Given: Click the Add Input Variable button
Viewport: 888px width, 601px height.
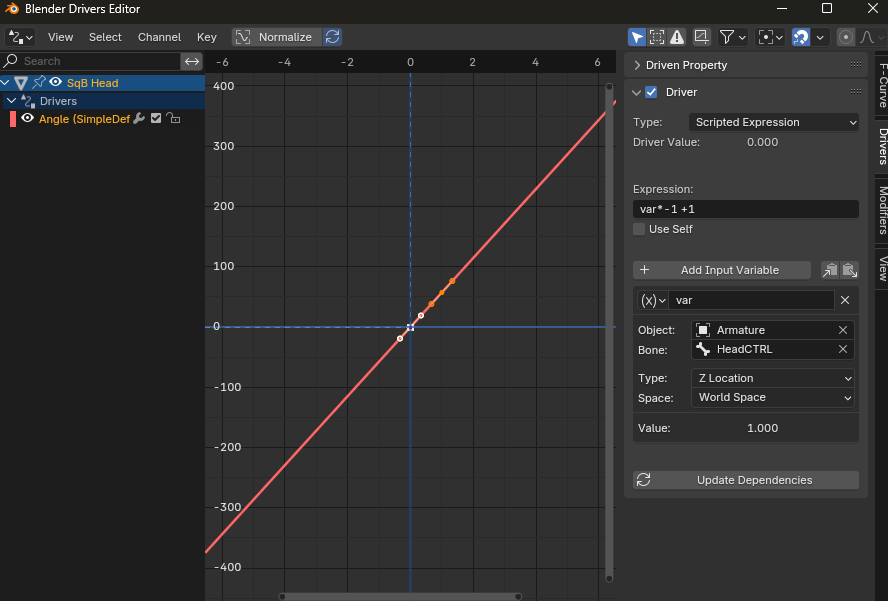Looking at the screenshot, I should point(722,270).
